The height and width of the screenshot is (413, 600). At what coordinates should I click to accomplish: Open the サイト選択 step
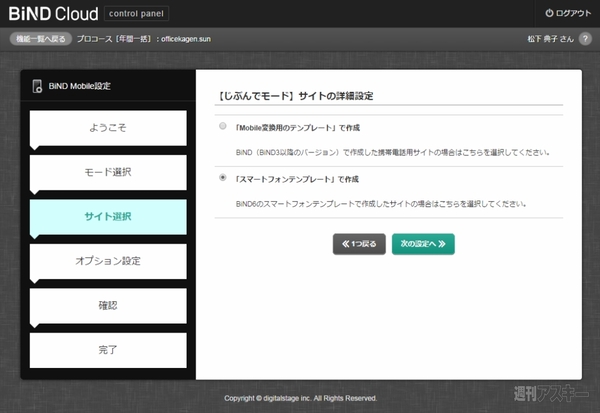point(108,217)
